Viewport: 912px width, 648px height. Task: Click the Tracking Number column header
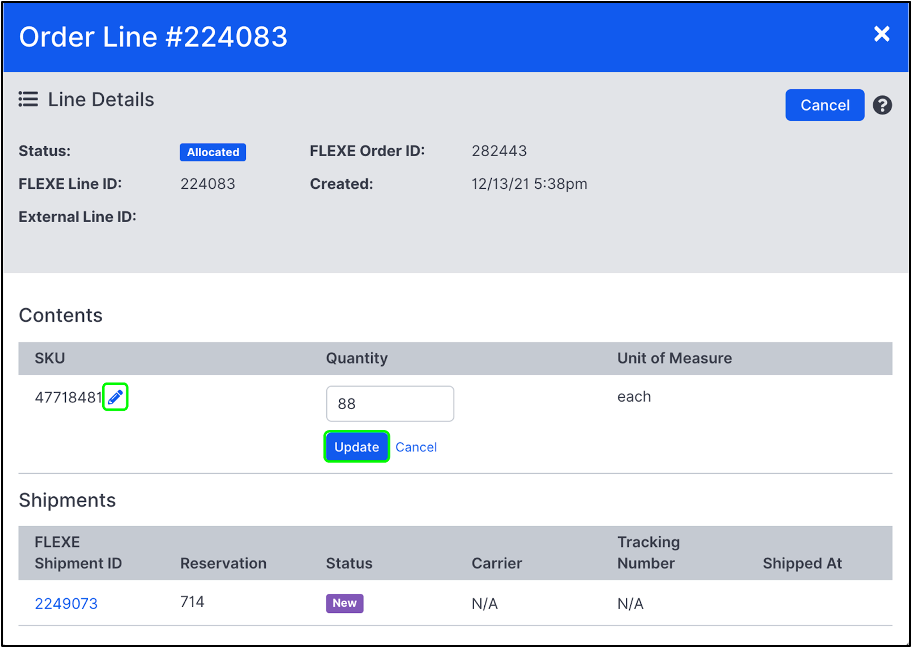pos(649,553)
